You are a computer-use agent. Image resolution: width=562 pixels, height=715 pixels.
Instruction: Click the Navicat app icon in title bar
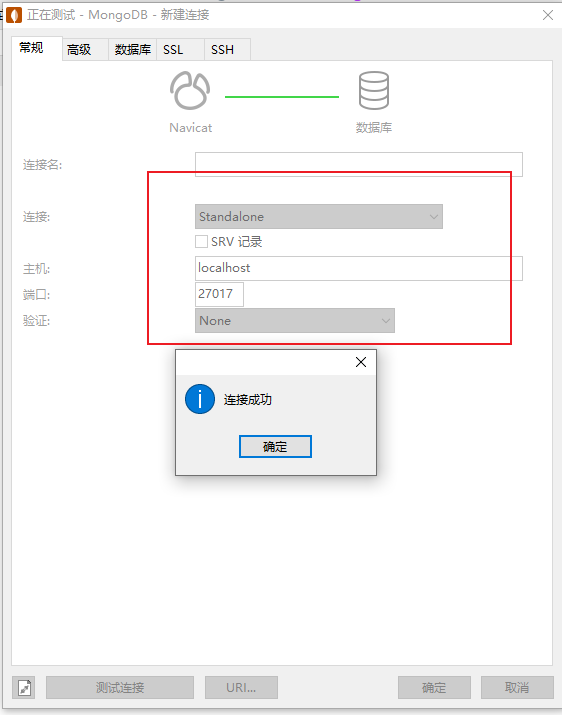point(14,15)
